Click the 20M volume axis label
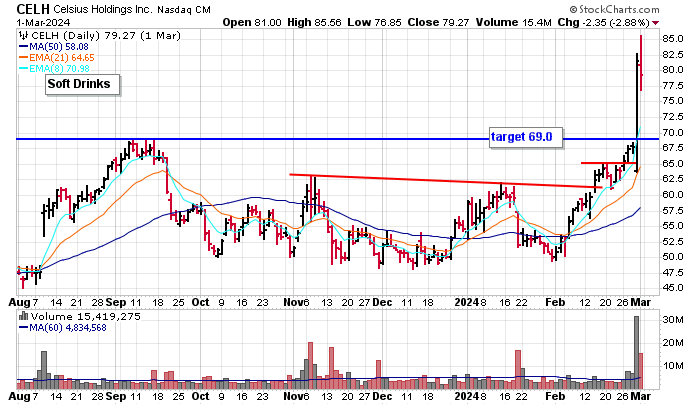Viewport: 700px width, 405px height. point(673,342)
